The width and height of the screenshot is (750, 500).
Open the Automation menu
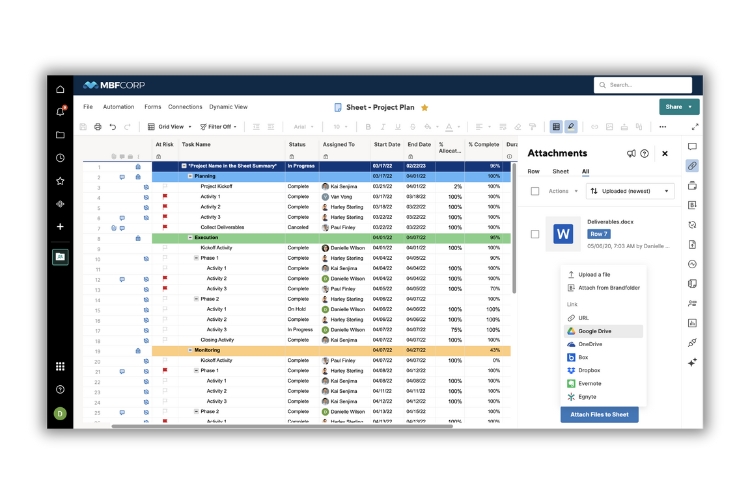point(119,107)
